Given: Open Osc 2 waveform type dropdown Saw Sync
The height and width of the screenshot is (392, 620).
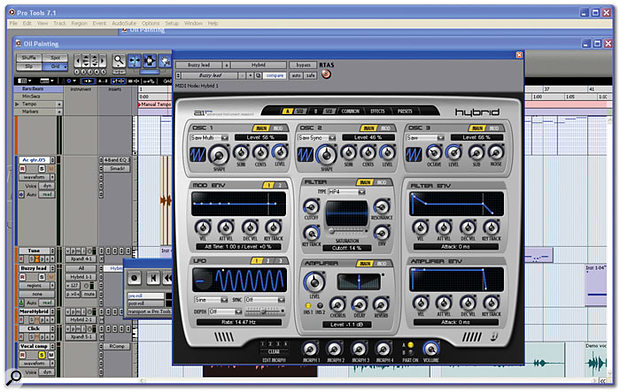Looking at the screenshot, I should coord(316,138).
